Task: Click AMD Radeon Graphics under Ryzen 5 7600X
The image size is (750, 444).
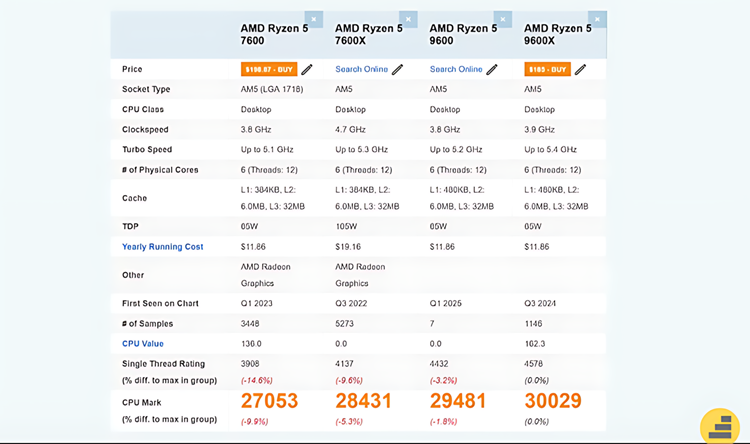Action: coord(360,275)
